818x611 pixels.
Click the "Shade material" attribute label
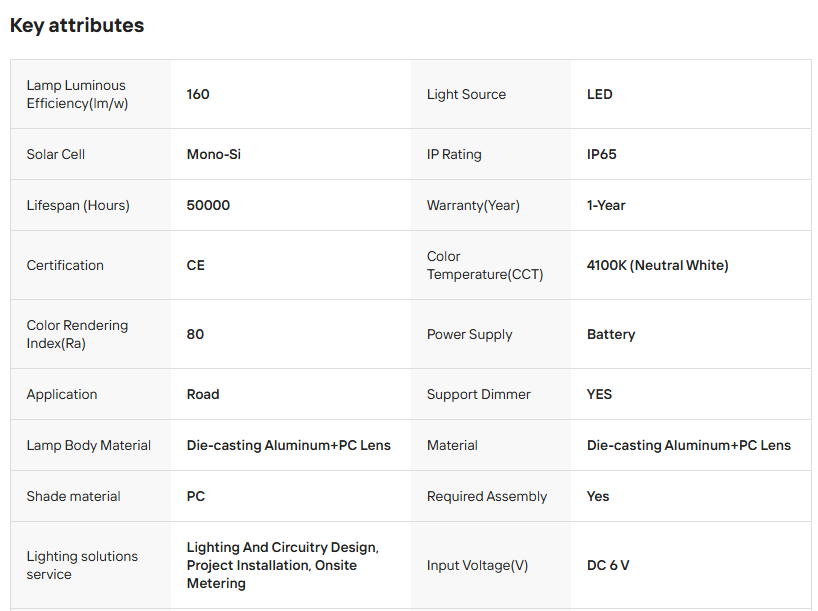click(73, 496)
